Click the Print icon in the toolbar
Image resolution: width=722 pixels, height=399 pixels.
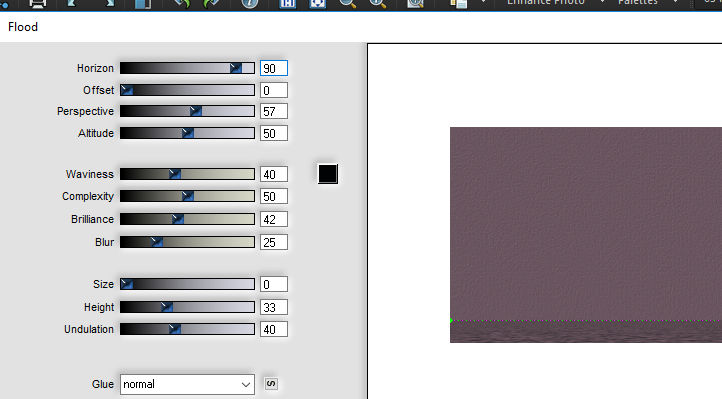click(x=37, y=4)
